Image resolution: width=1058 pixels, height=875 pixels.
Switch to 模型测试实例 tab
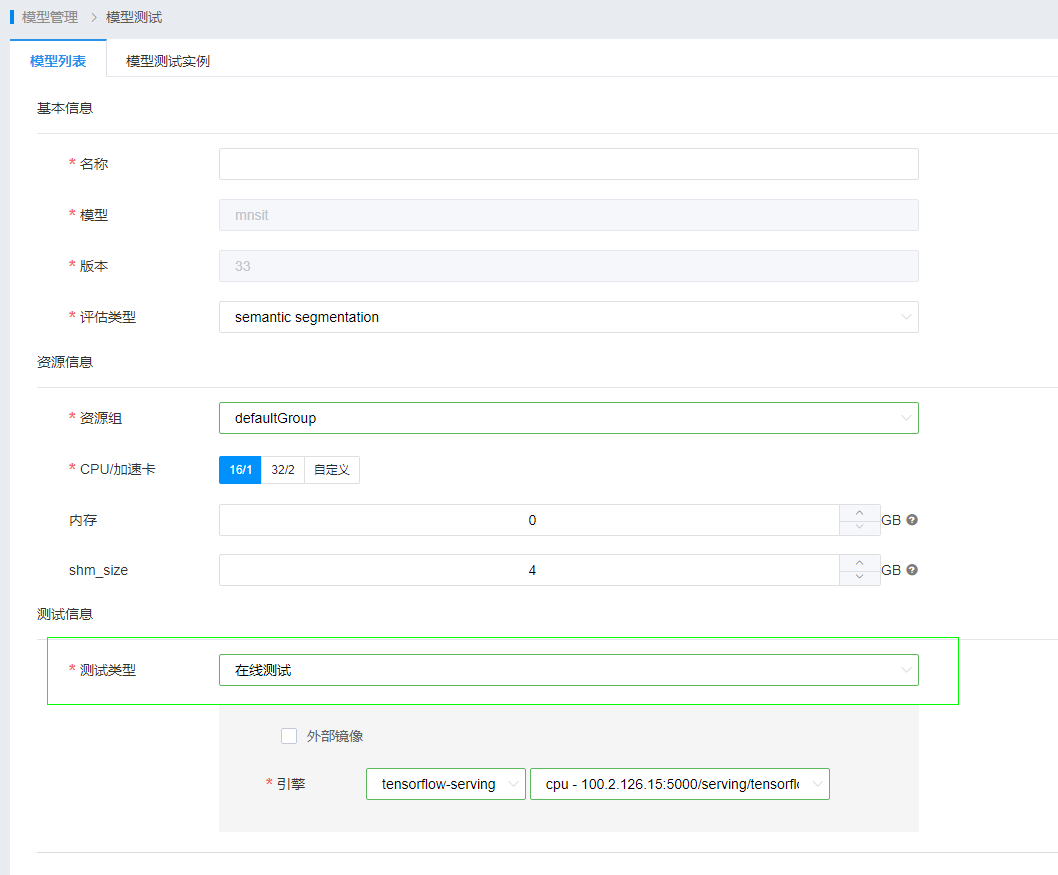click(168, 61)
